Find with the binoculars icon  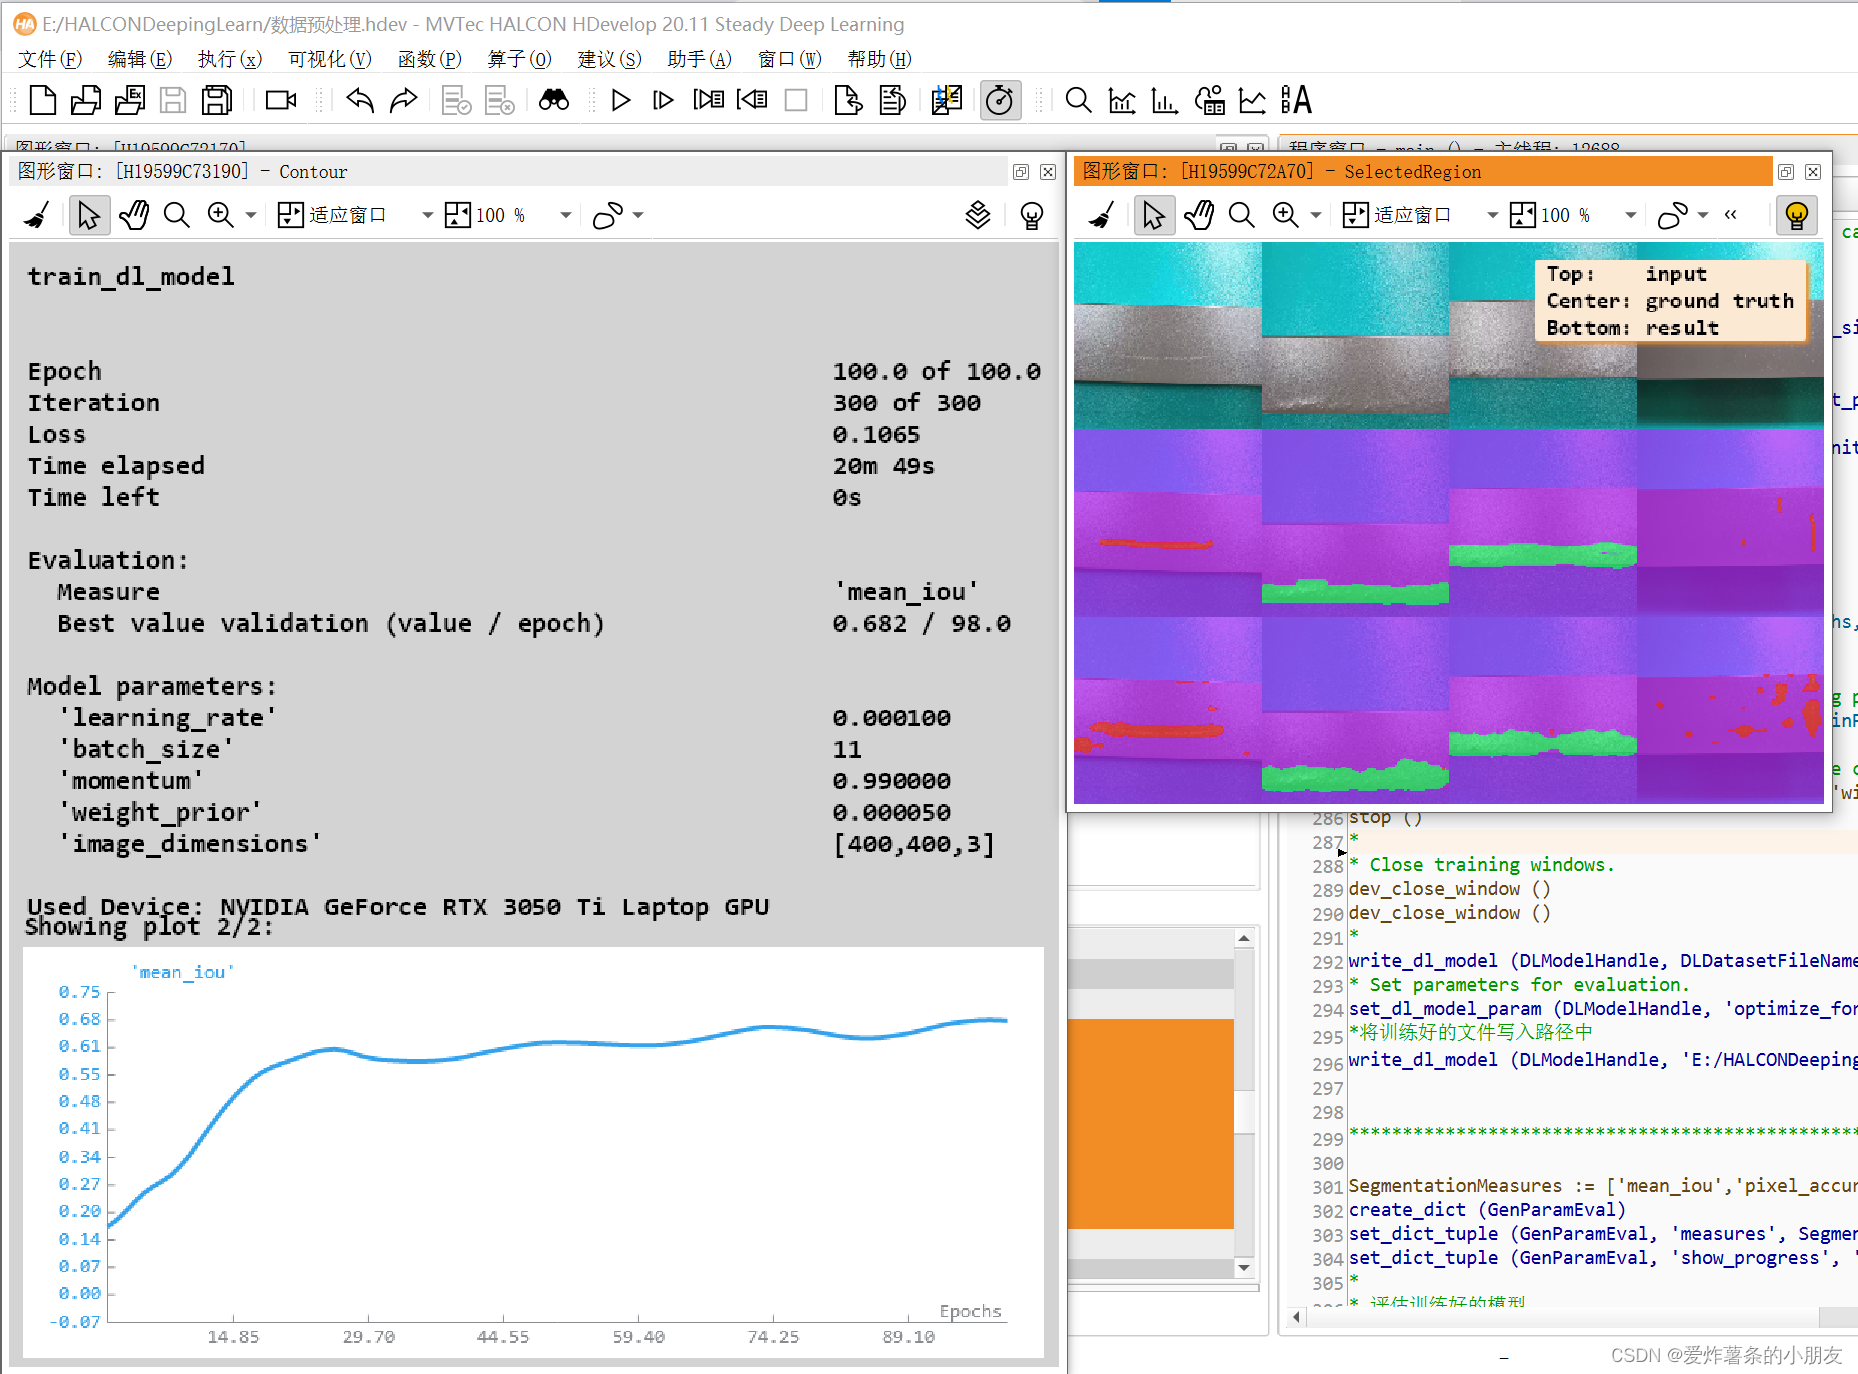[554, 100]
